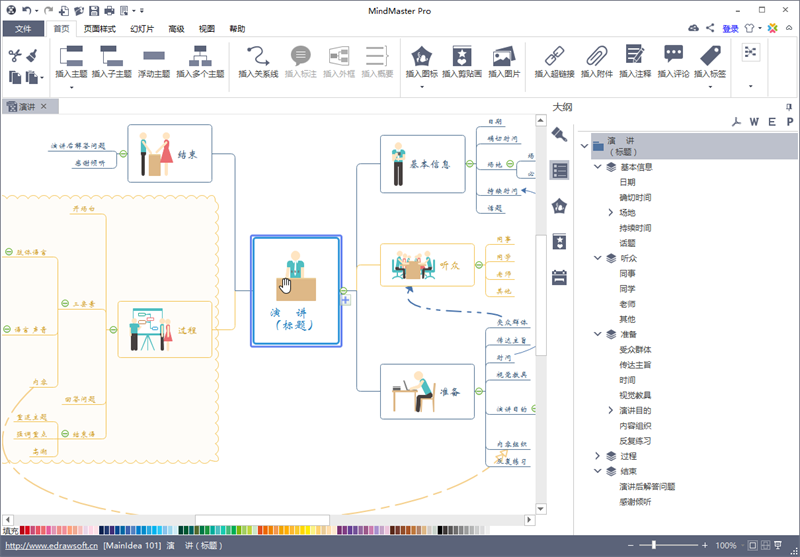Select 反复练习 in outline list

[635, 441]
